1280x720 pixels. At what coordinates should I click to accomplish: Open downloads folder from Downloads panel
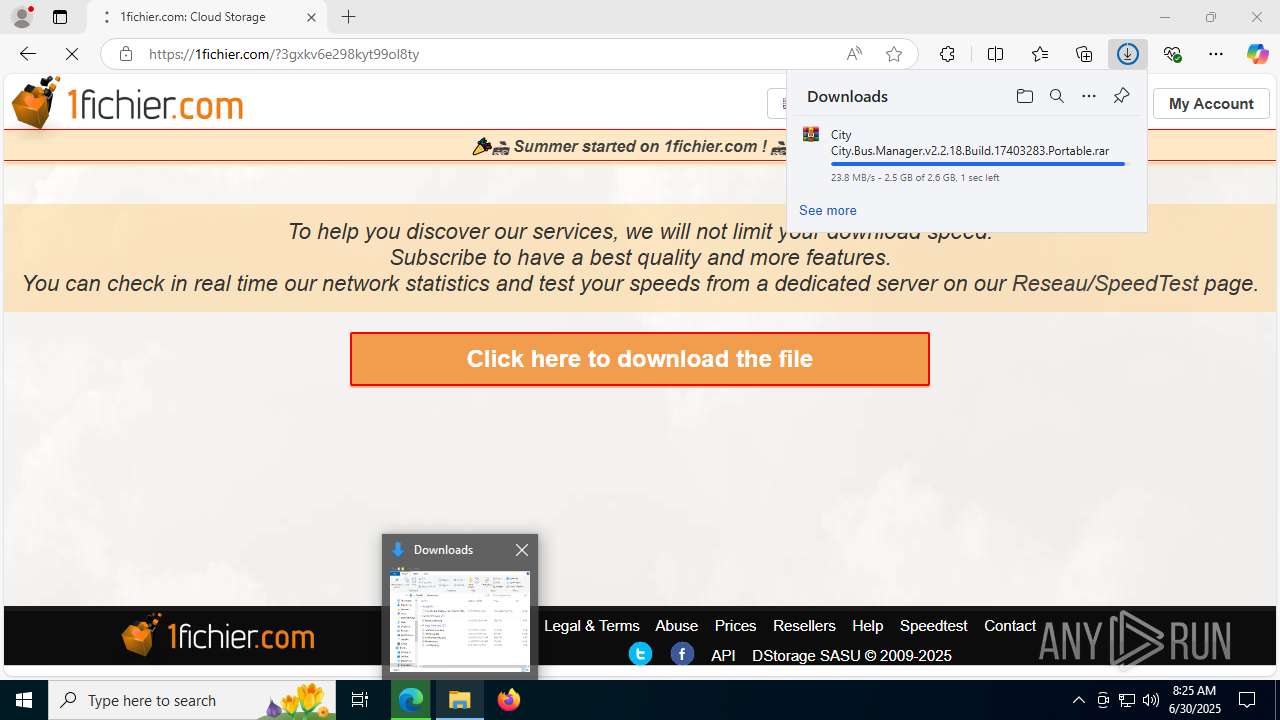click(1024, 96)
